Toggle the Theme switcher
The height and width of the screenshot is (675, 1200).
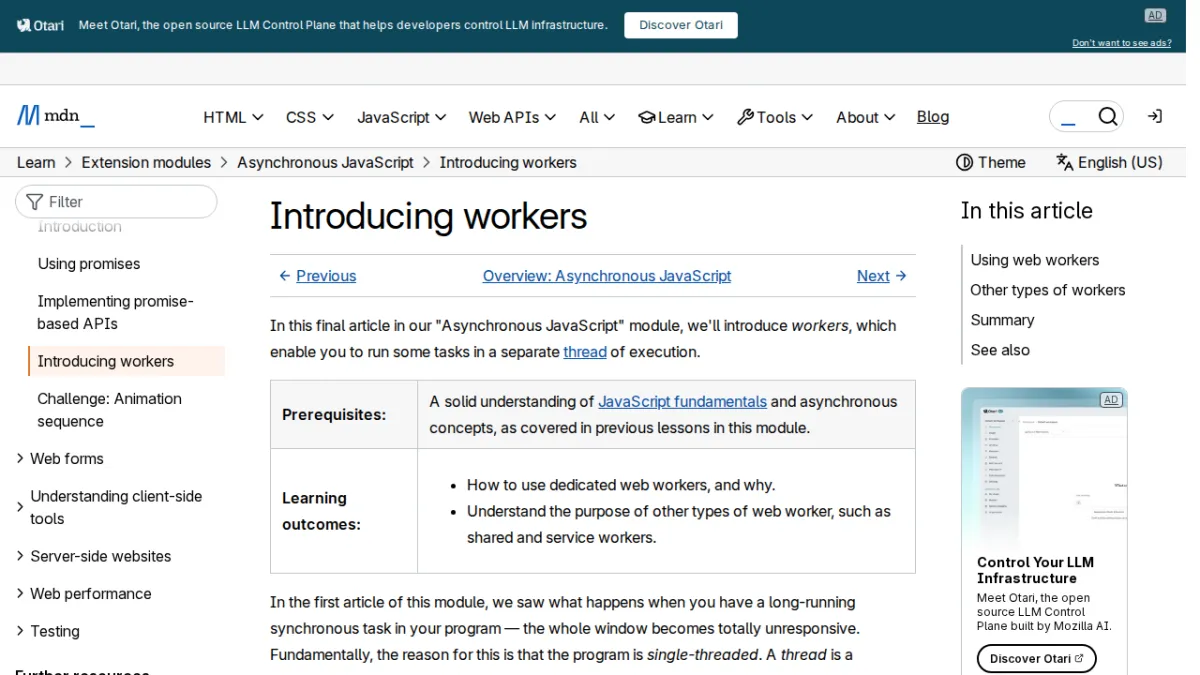pyautogui.click(x=991, y=162)
